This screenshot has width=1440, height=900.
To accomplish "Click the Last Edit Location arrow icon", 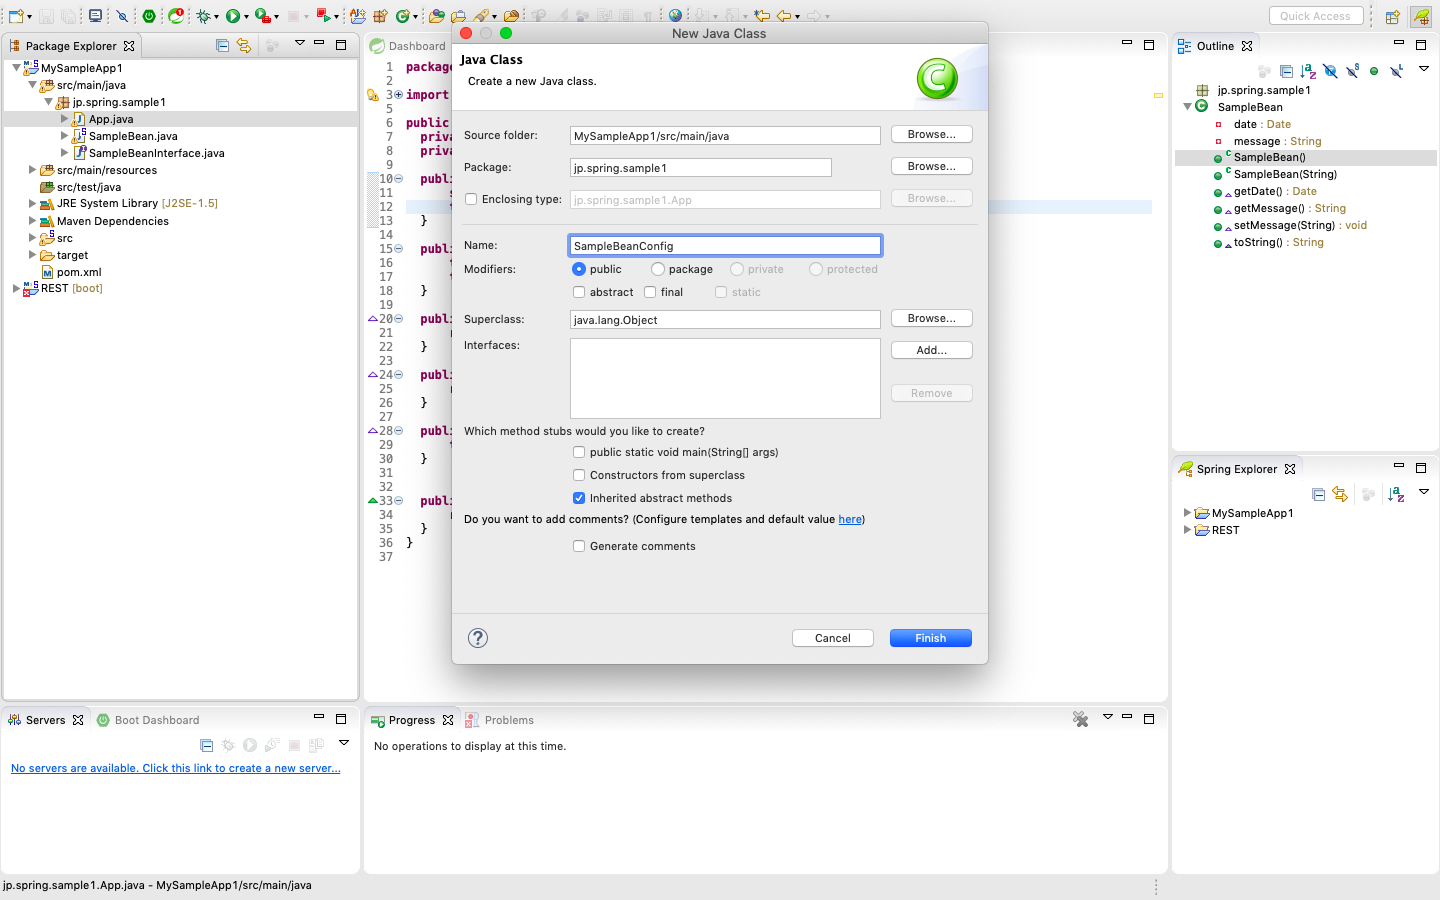I will [x=762, y=16].
